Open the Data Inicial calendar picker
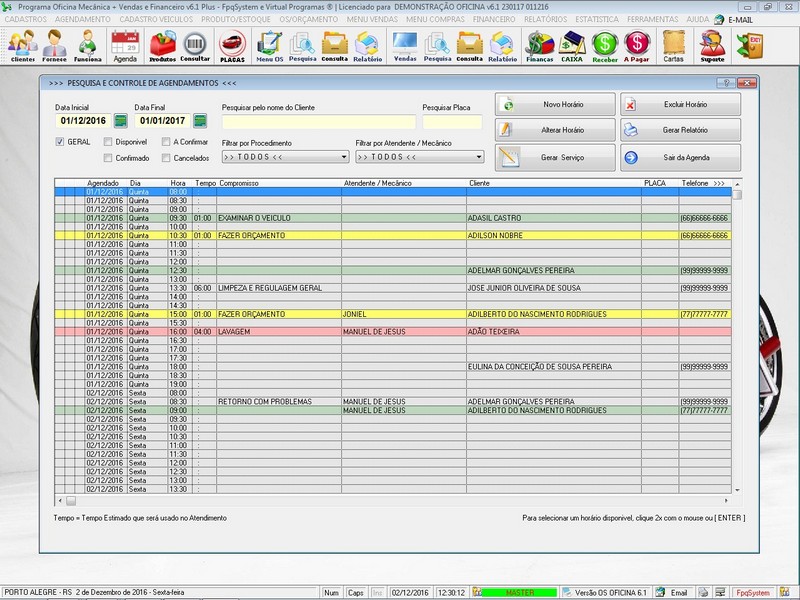The height and width of the screenshot is (600, 800). (x=121, y=121)
